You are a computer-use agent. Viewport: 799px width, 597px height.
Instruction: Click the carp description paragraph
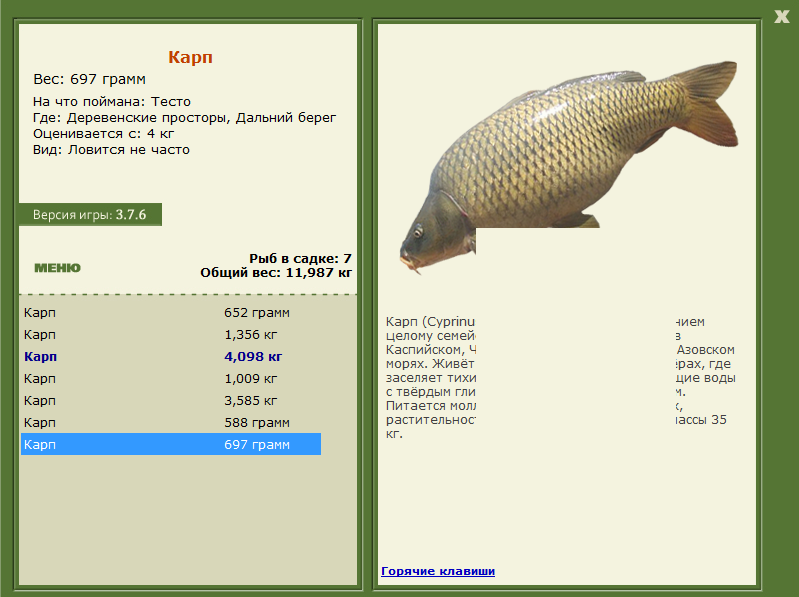[561, 377]
